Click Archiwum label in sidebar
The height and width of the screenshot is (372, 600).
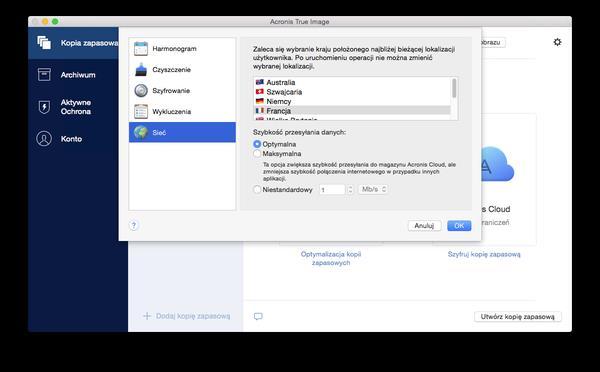pos(78,75)
